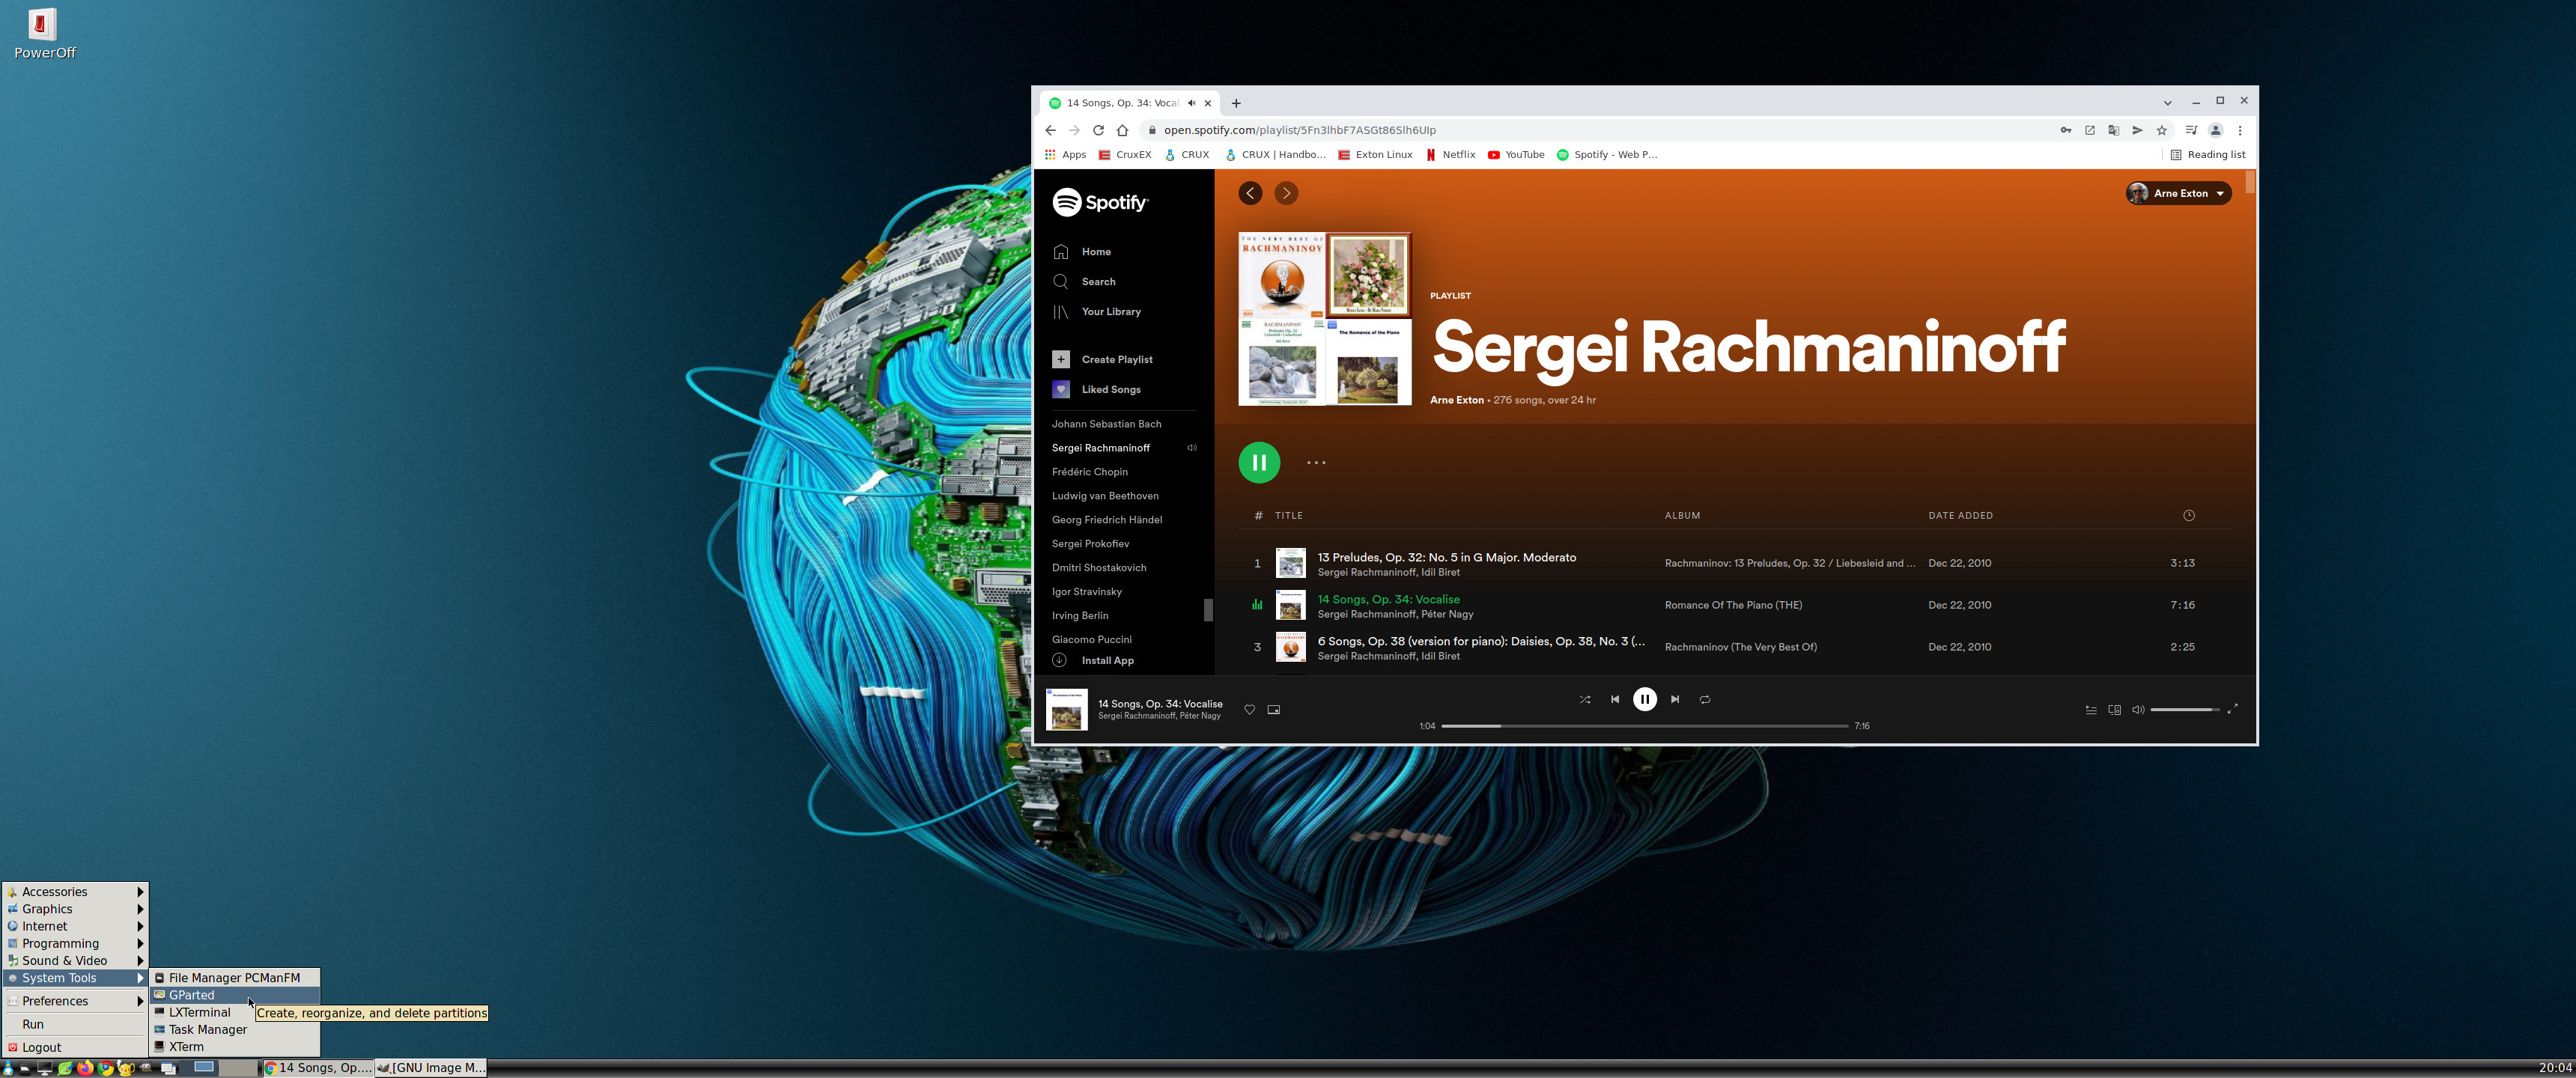
Task: Toggle repeat mode
Action: coord(1705,700)
